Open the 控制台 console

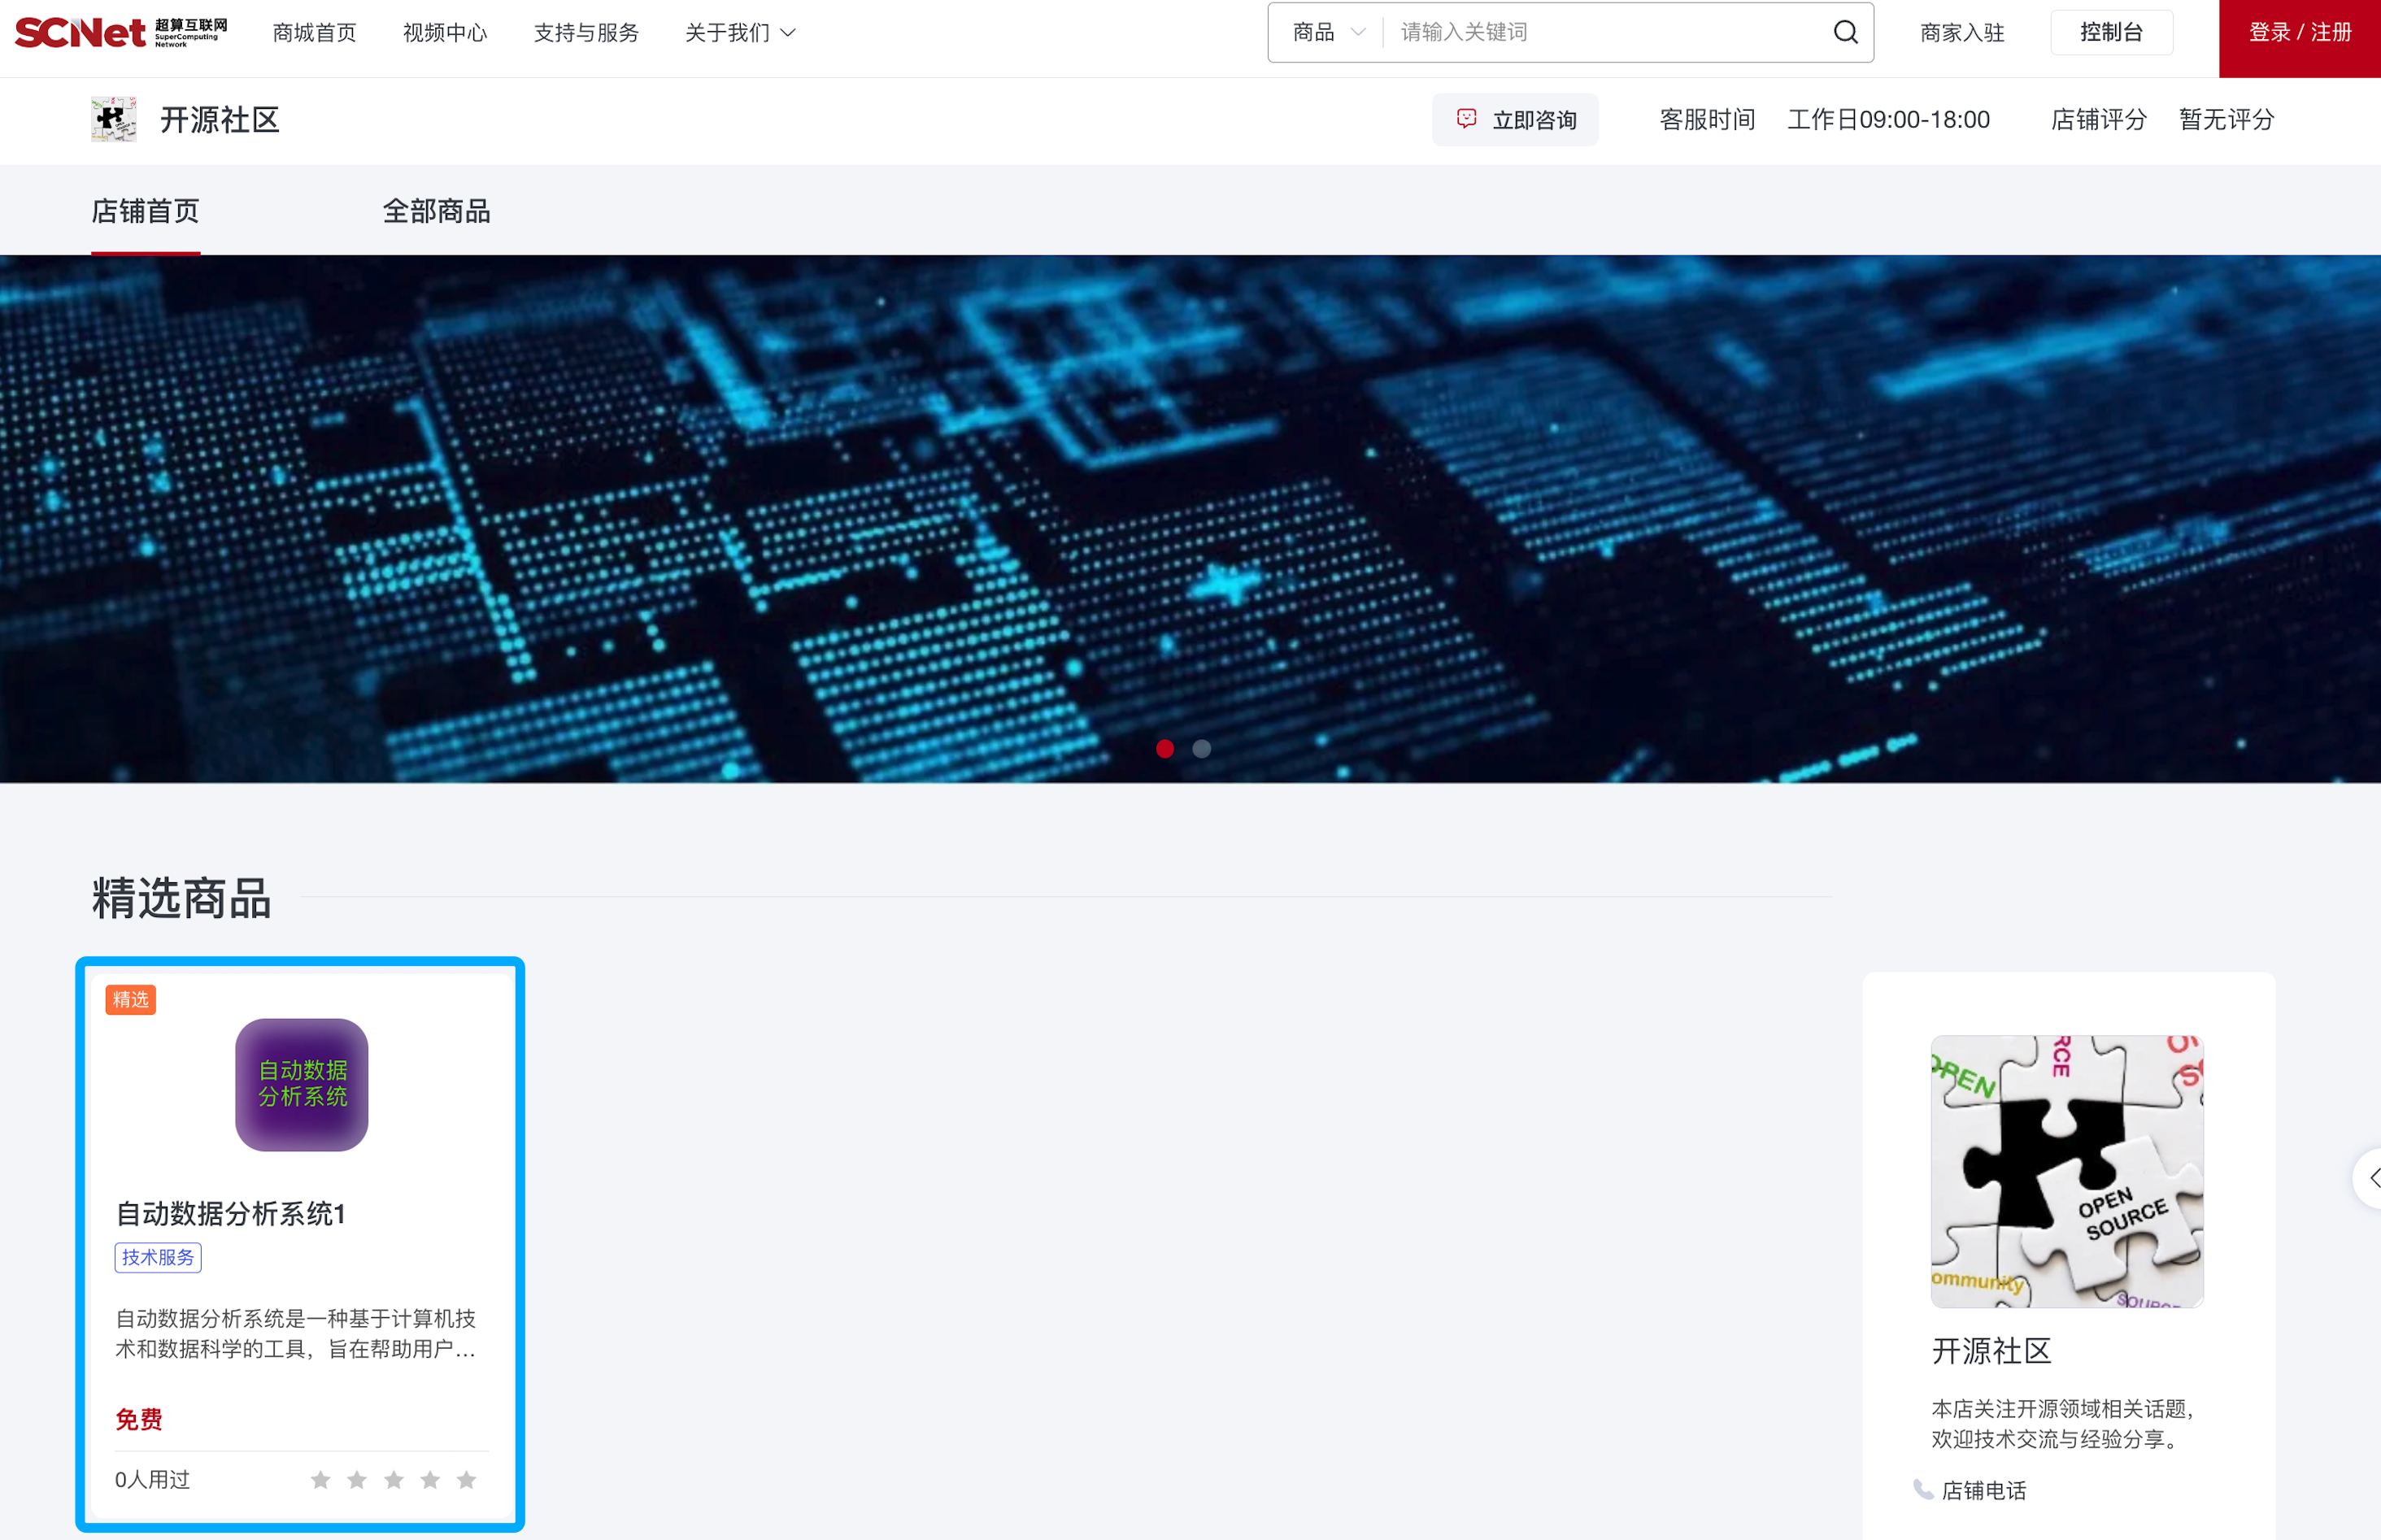point(2112,31)
